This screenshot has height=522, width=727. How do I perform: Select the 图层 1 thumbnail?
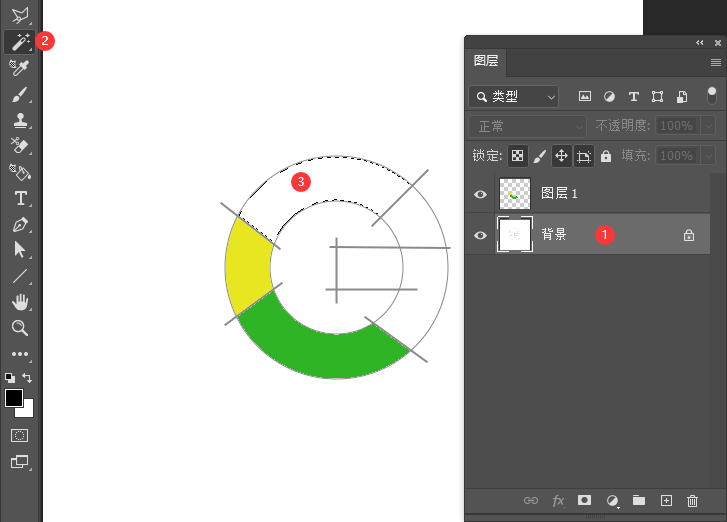pos(515,193)
